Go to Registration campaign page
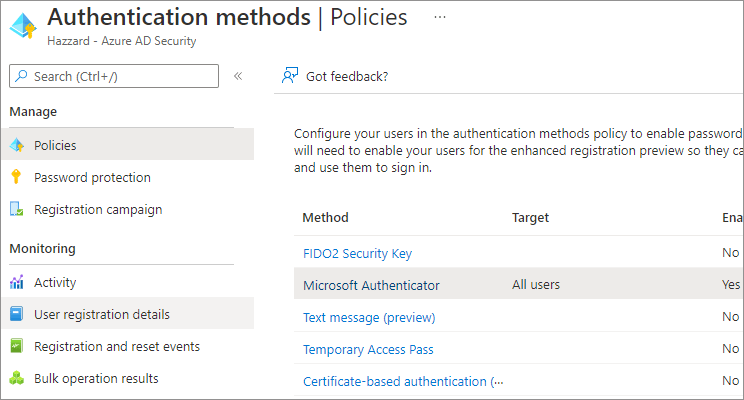This screenshot has width=744, height=400. (x=98, y=210)
